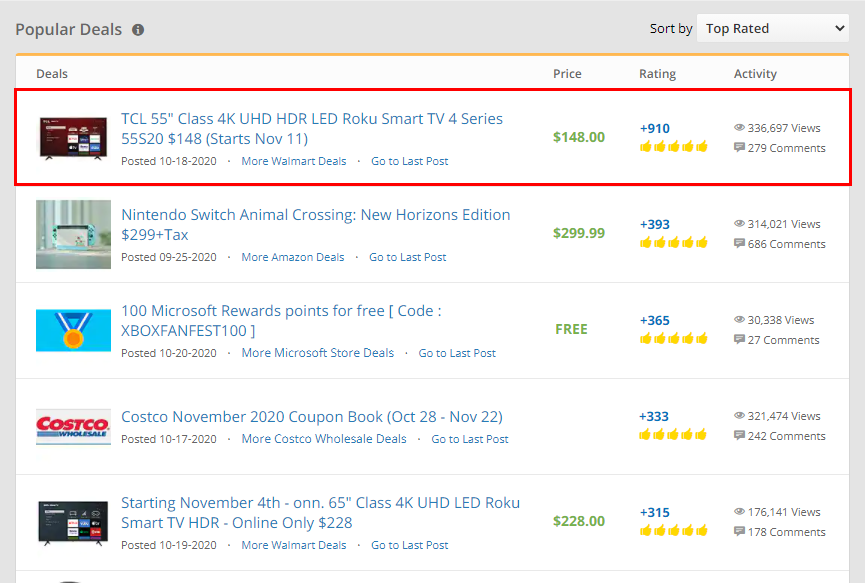Viewport: 865px width, 583px height.
Task: Click the Popular Deals info icon
Action: click(138, 30)
